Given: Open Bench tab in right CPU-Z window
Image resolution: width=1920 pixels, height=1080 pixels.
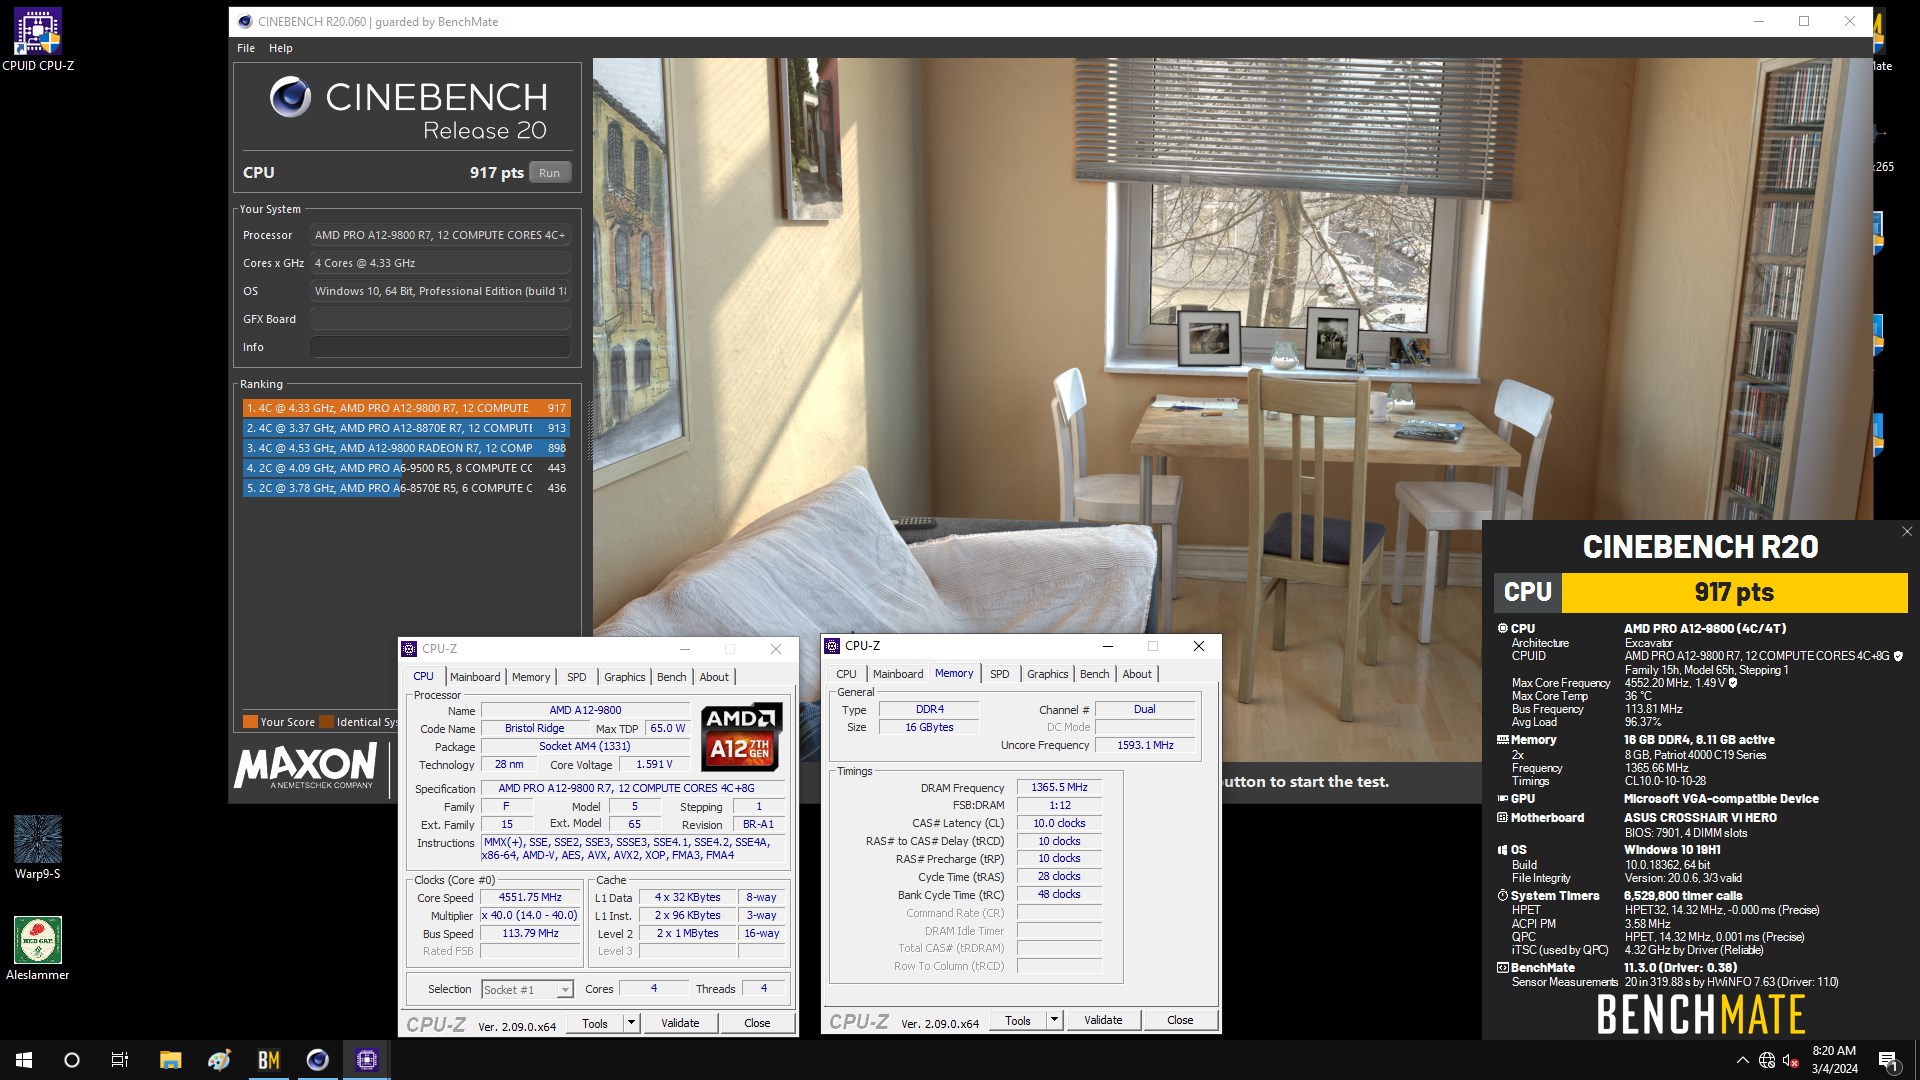Looking at the screenshot, I should [1095, 674].
